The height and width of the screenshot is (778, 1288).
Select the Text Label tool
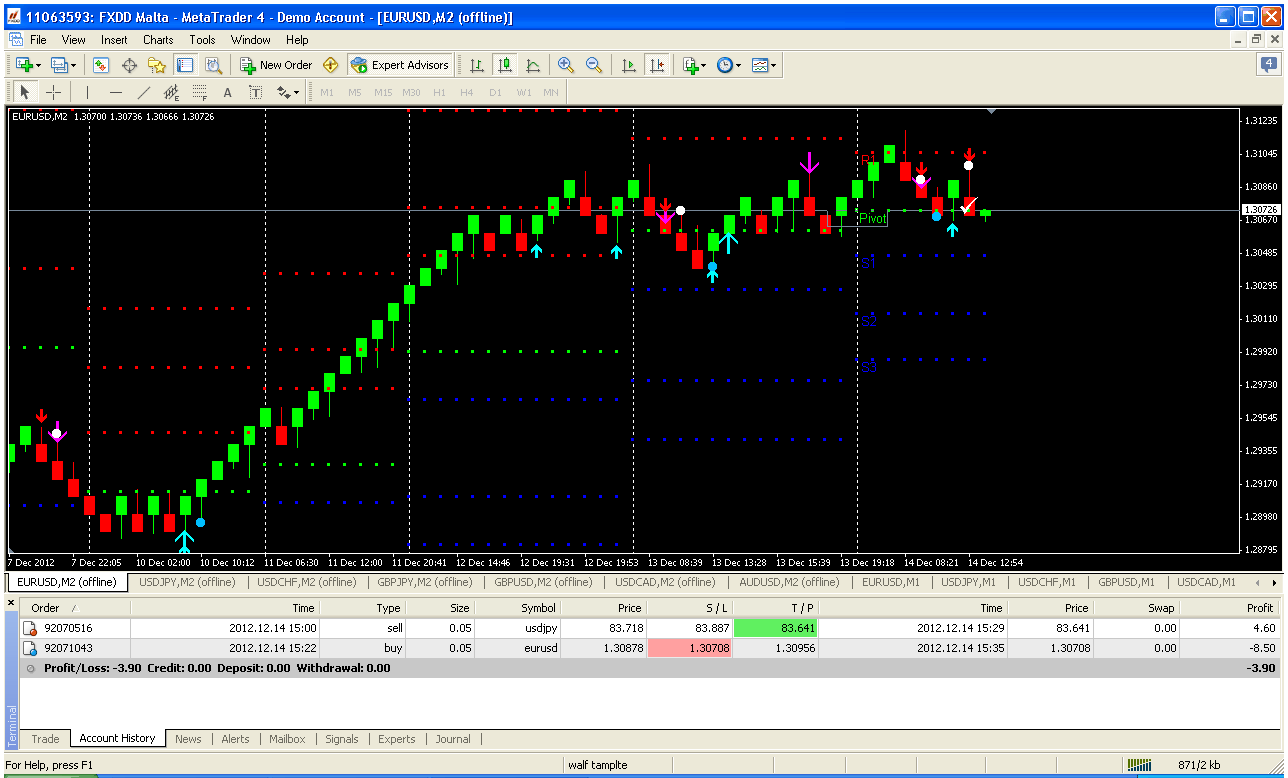256,92
